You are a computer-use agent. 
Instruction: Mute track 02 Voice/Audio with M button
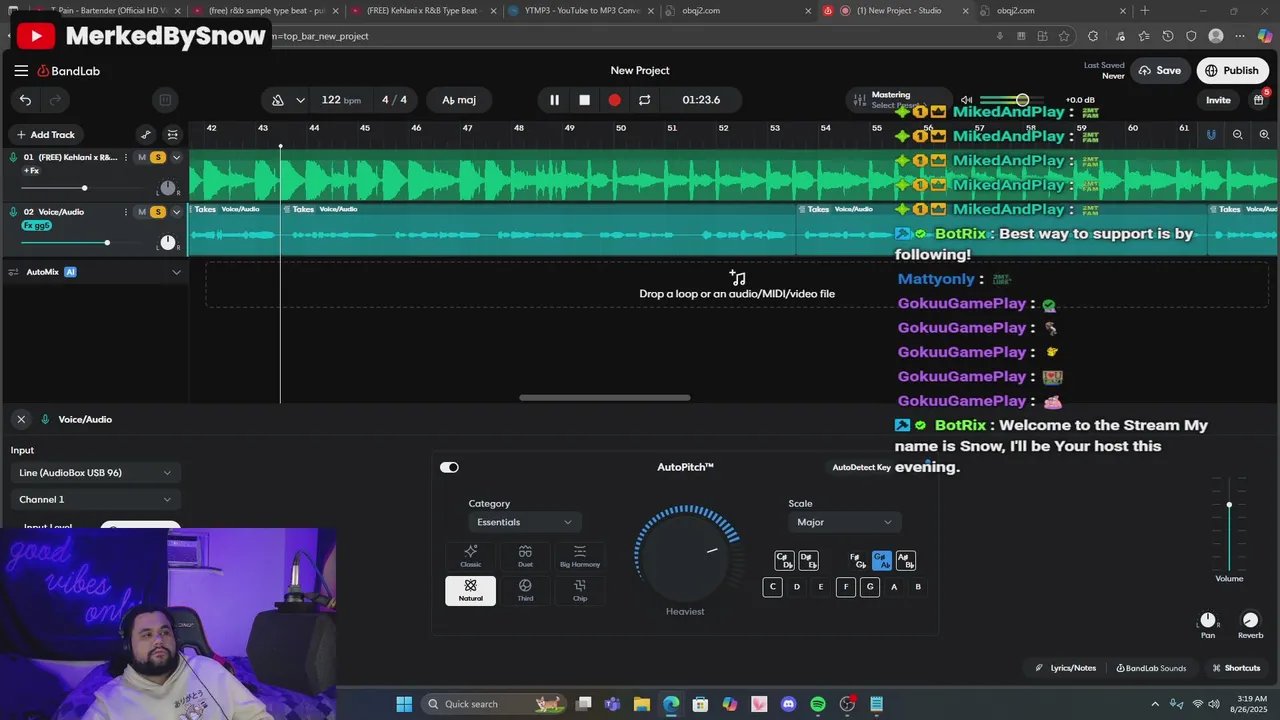tap(142, 212)
